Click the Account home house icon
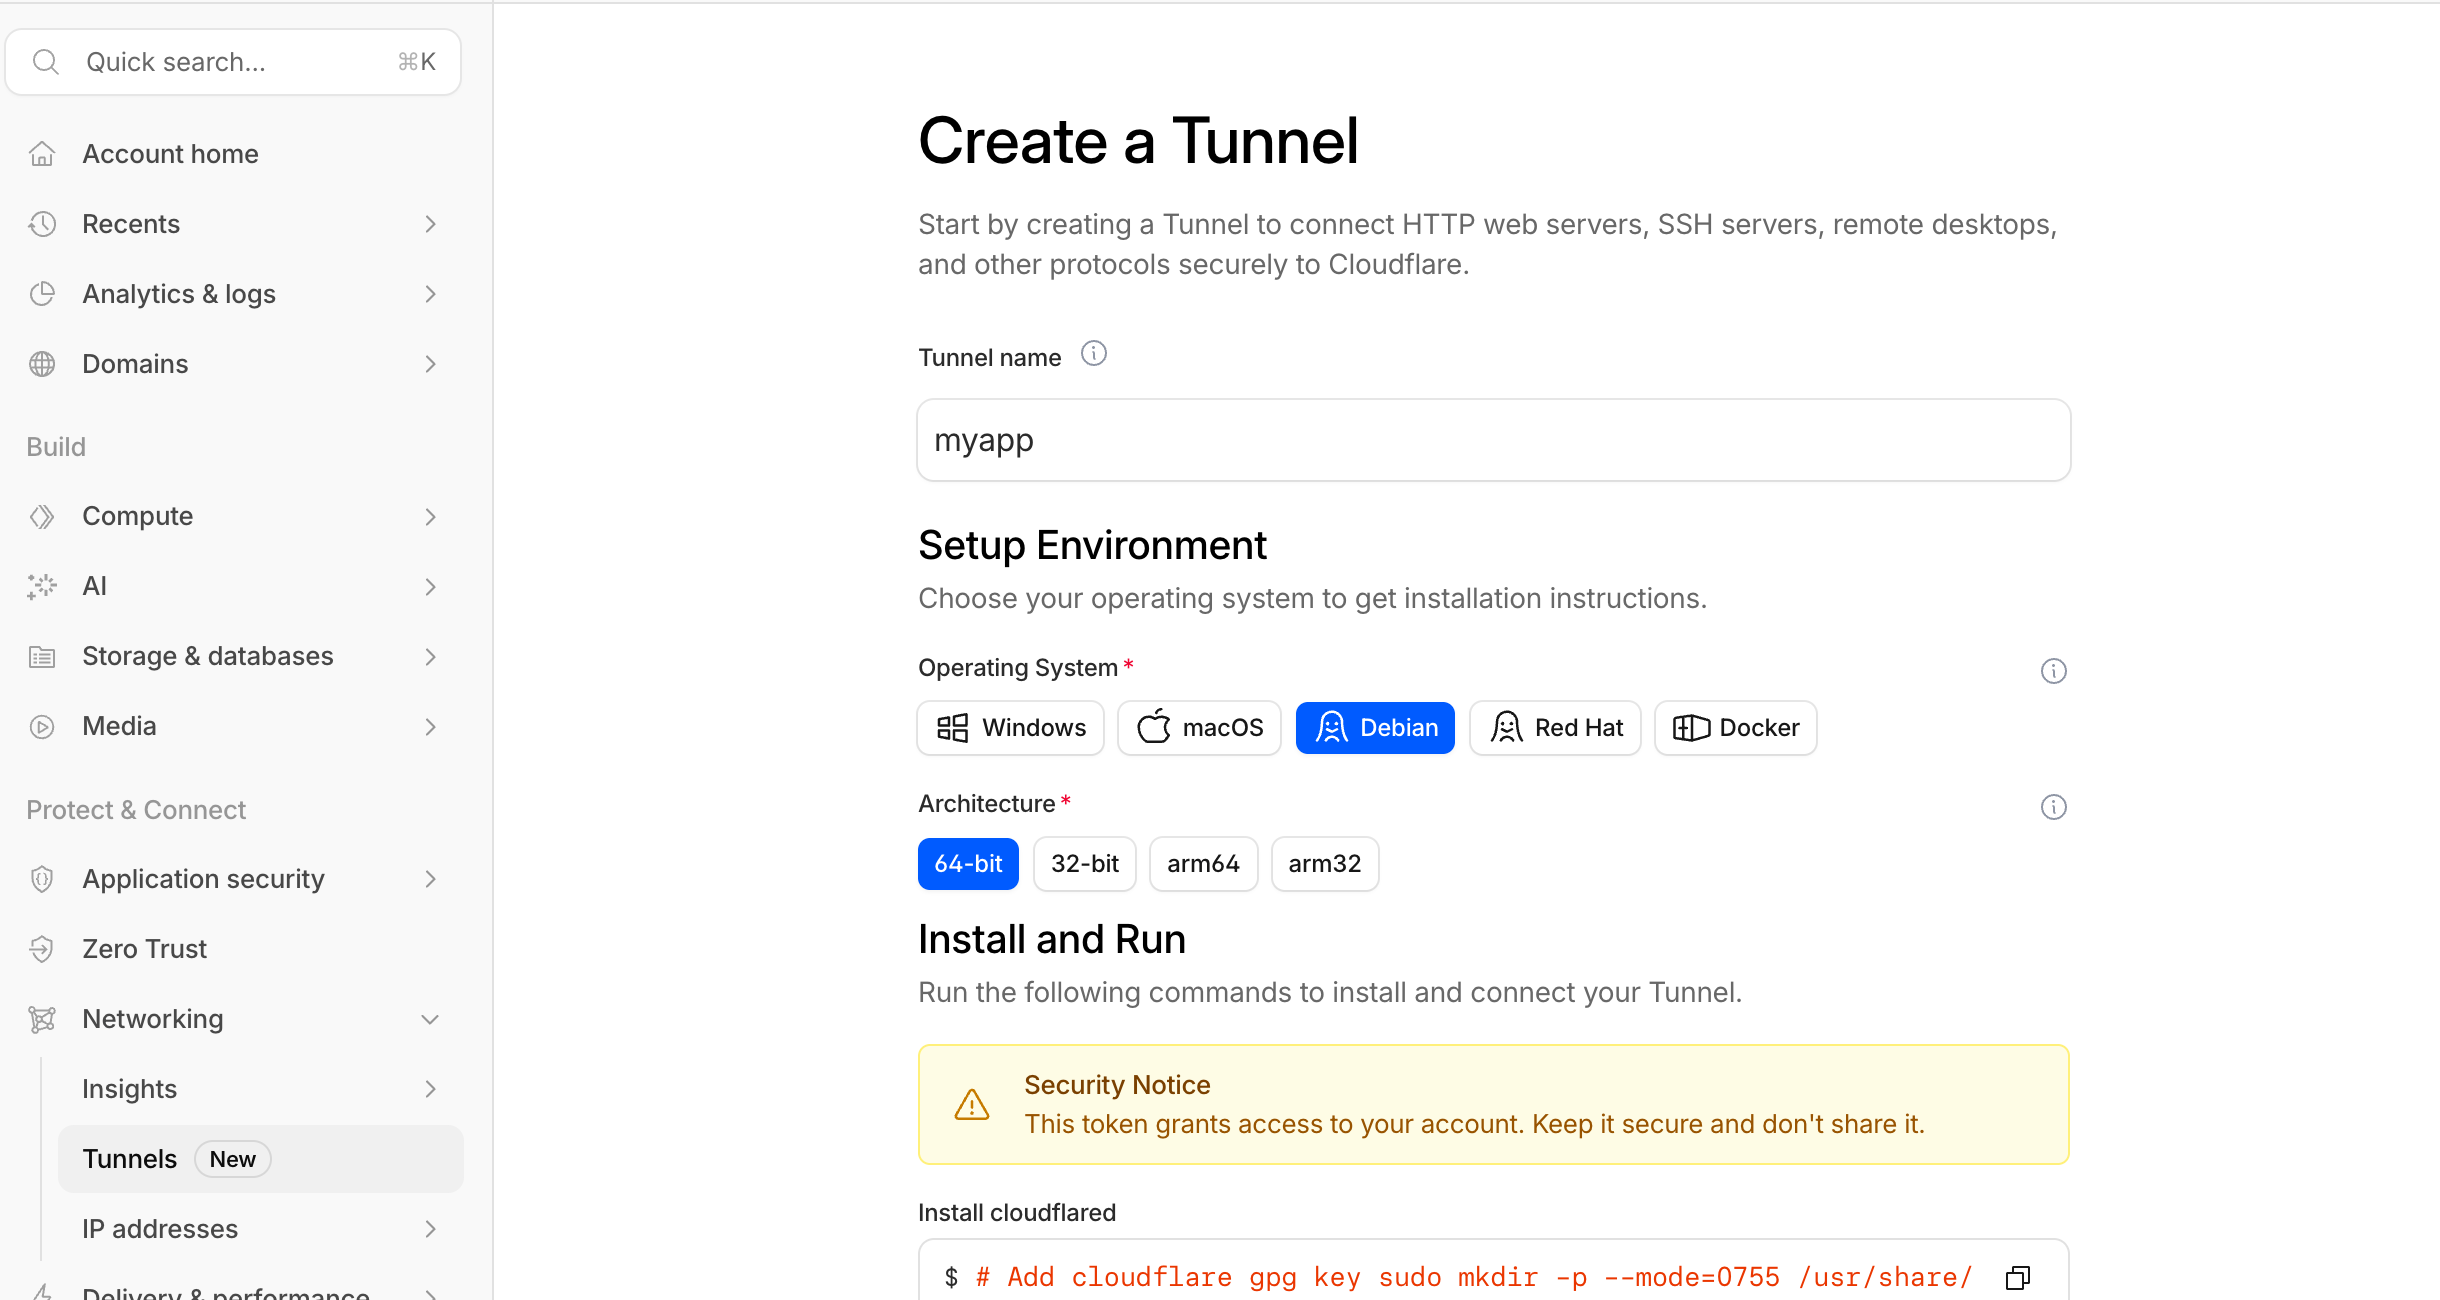 tap(42, 154)
